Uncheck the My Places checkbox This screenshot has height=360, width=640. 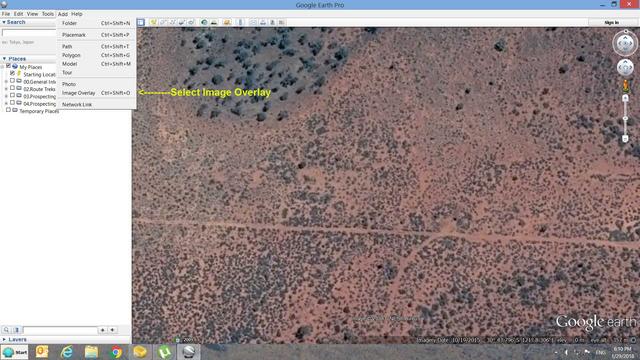(x=8, y=66)
